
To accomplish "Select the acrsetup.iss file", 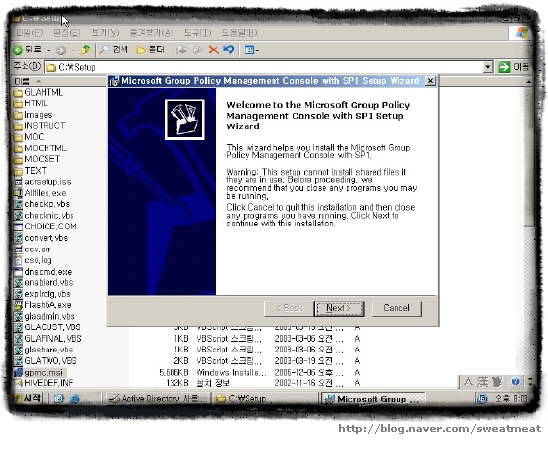I will [x=43, y=182].
